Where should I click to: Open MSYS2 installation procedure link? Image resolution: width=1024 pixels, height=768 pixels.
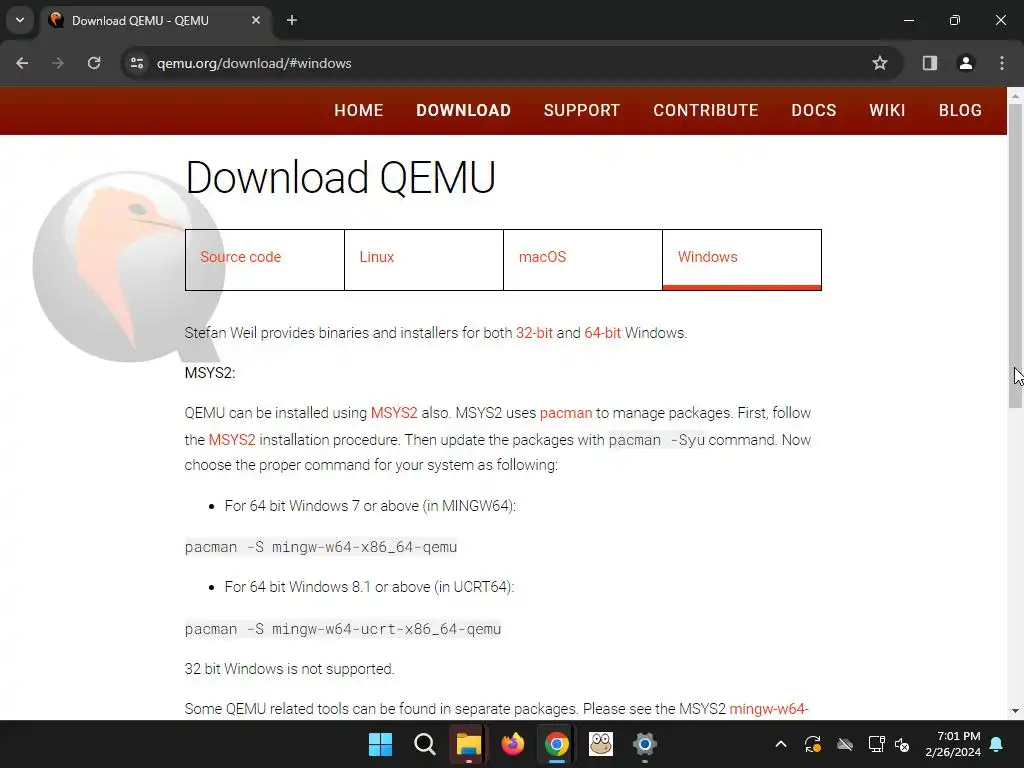[232, 440]
